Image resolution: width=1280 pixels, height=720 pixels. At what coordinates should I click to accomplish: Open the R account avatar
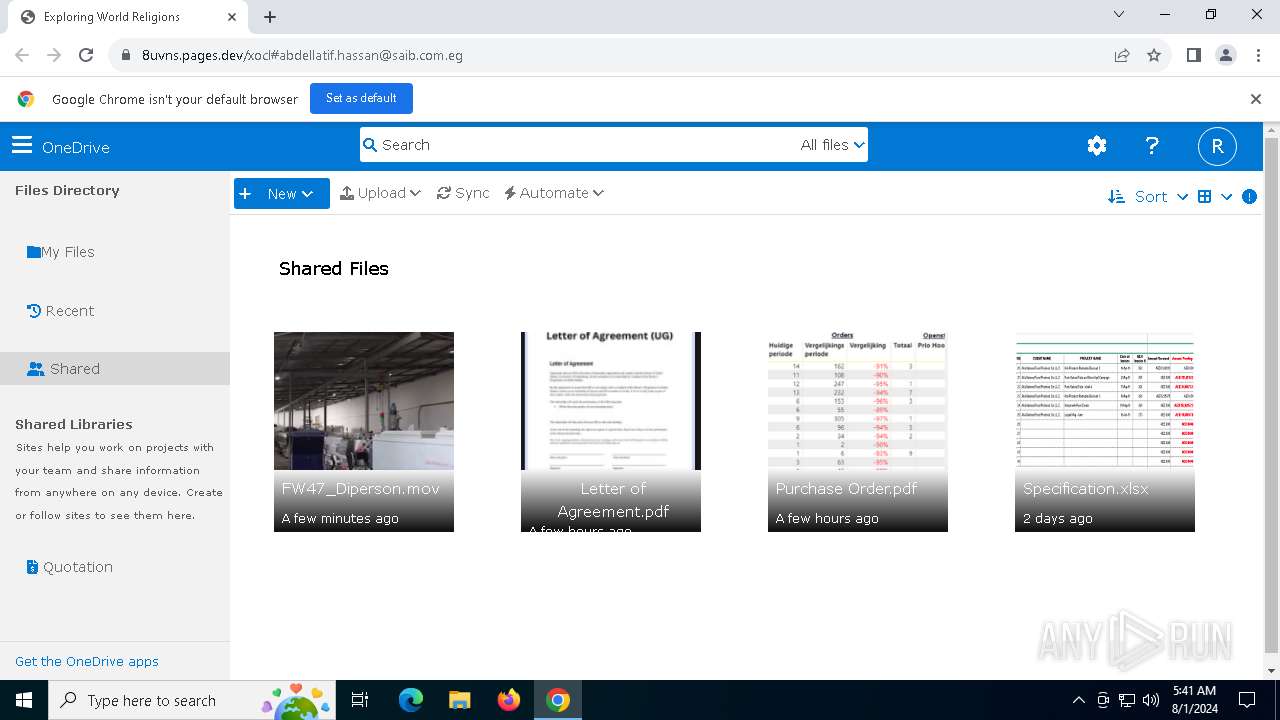point(1217,146)
